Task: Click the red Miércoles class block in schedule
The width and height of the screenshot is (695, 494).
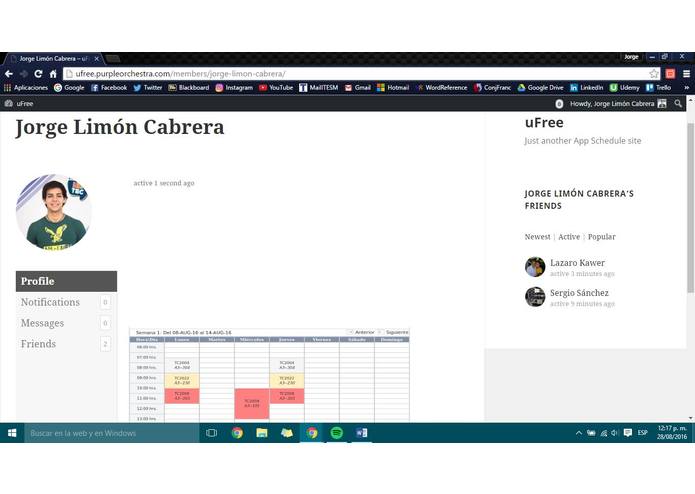Action: pyautogui.click(x=252, y=404)
